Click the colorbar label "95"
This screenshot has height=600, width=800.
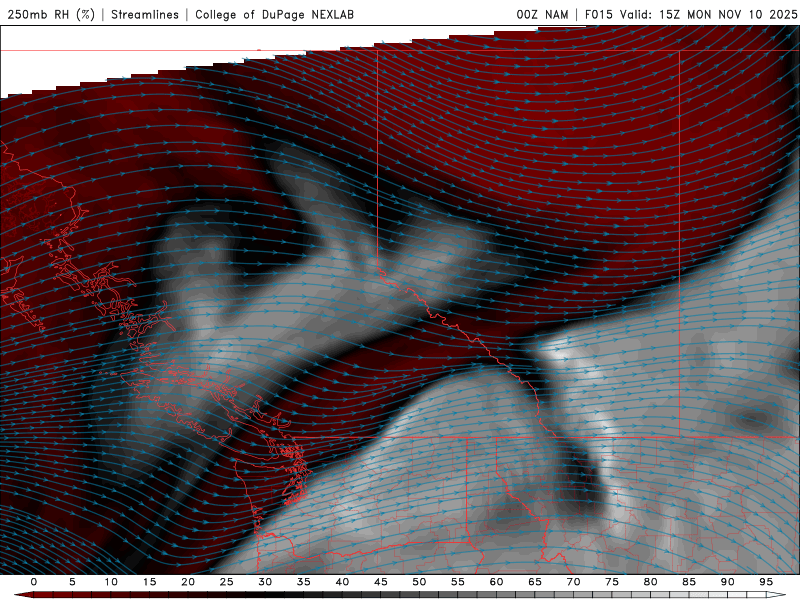click(766, 582)
